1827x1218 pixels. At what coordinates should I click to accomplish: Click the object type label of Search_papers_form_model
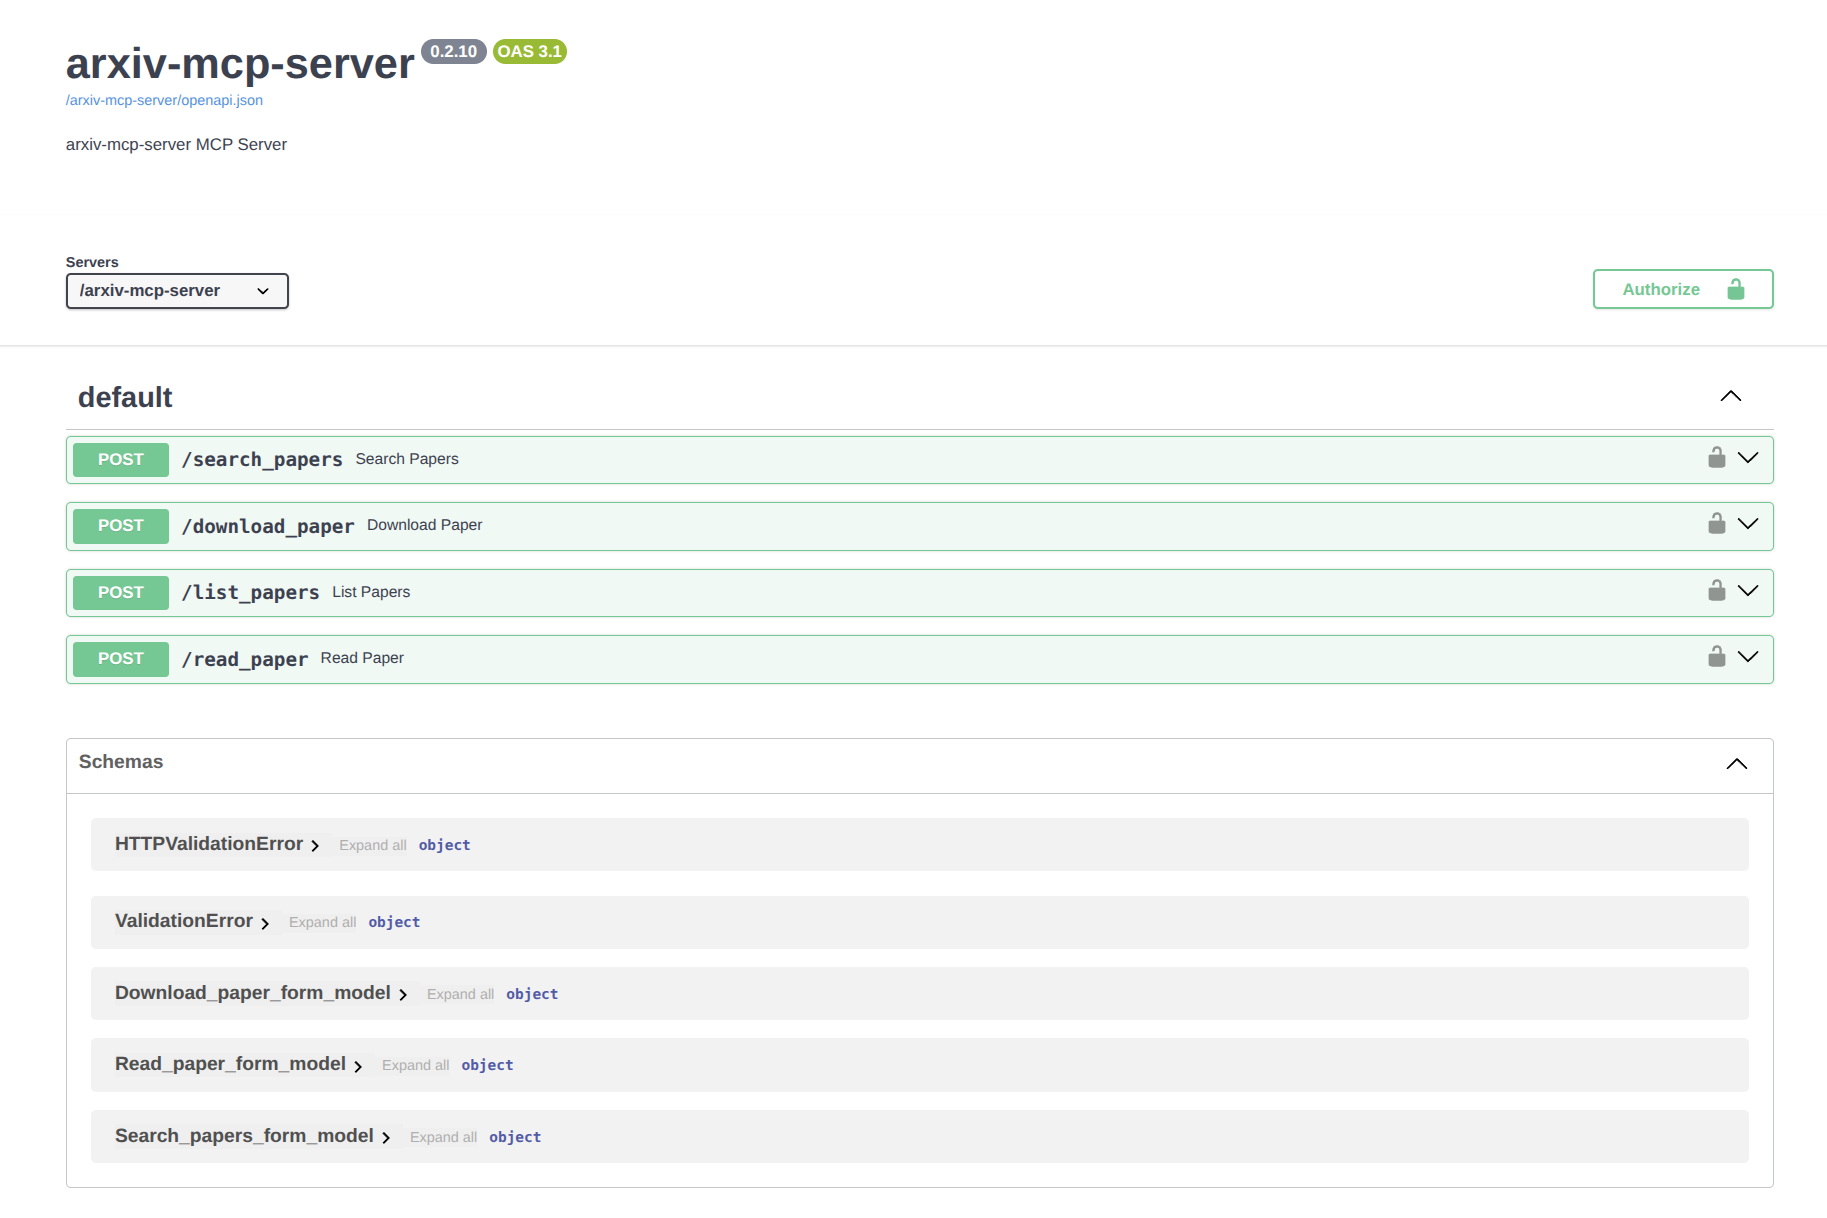click(x=515, y=1137)
